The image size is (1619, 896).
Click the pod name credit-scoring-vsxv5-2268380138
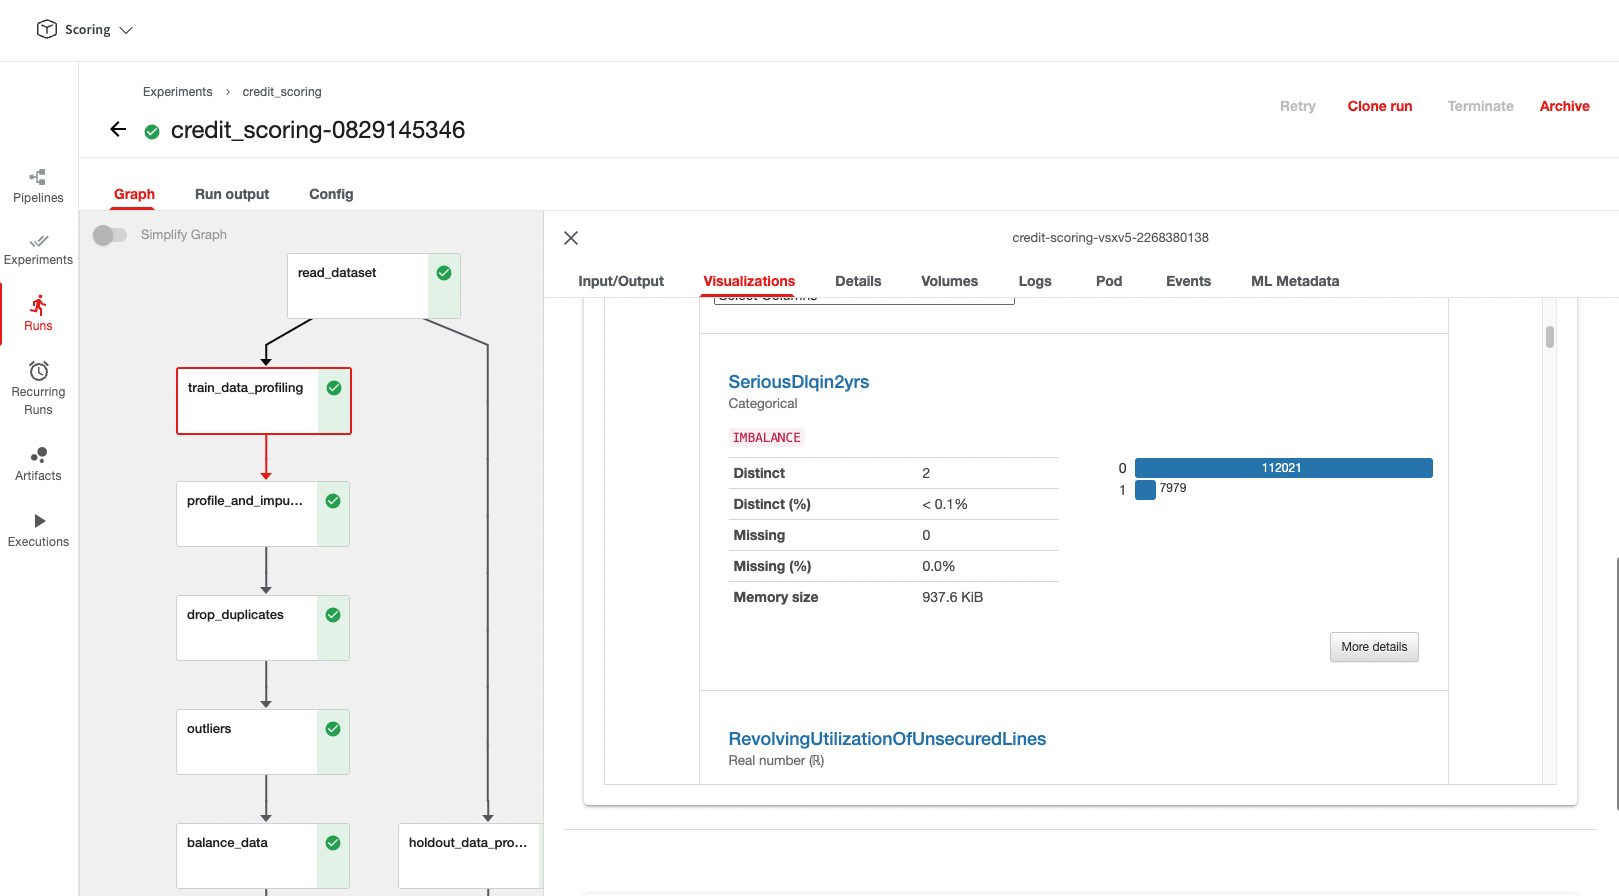(x=1110, y=238)
